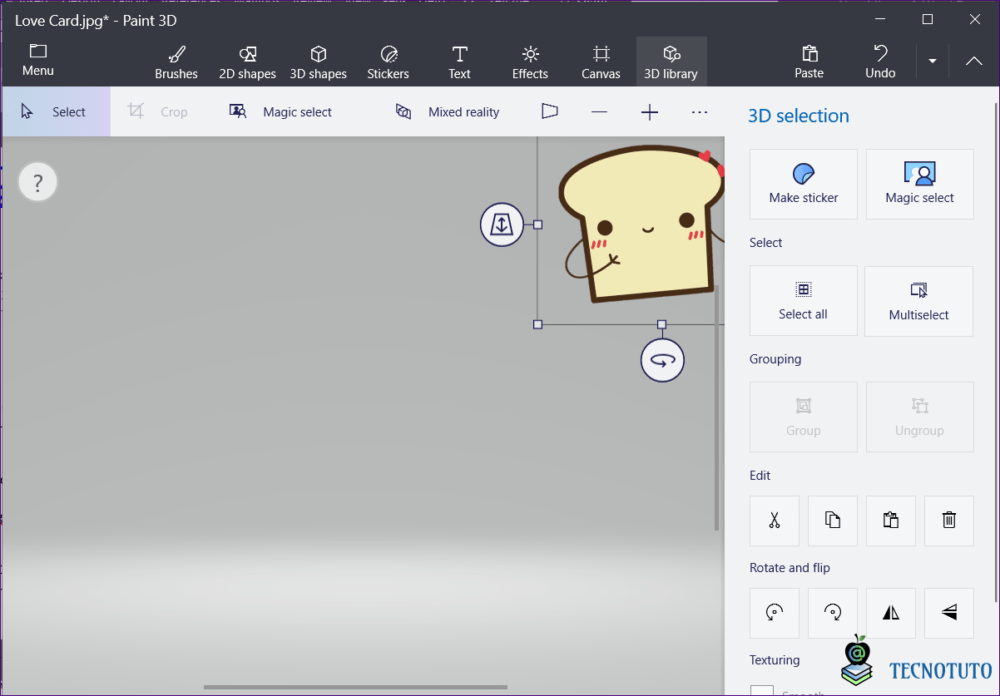The height and width of the screenshot is (696, 1000).
Task: Click the Make sticker button
Action: 804,184
